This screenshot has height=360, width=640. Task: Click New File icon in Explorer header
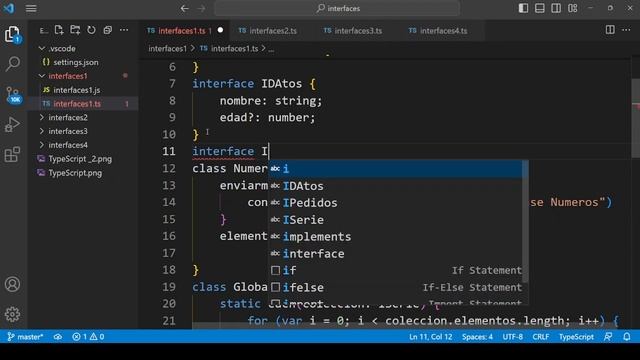click(59, 30)
